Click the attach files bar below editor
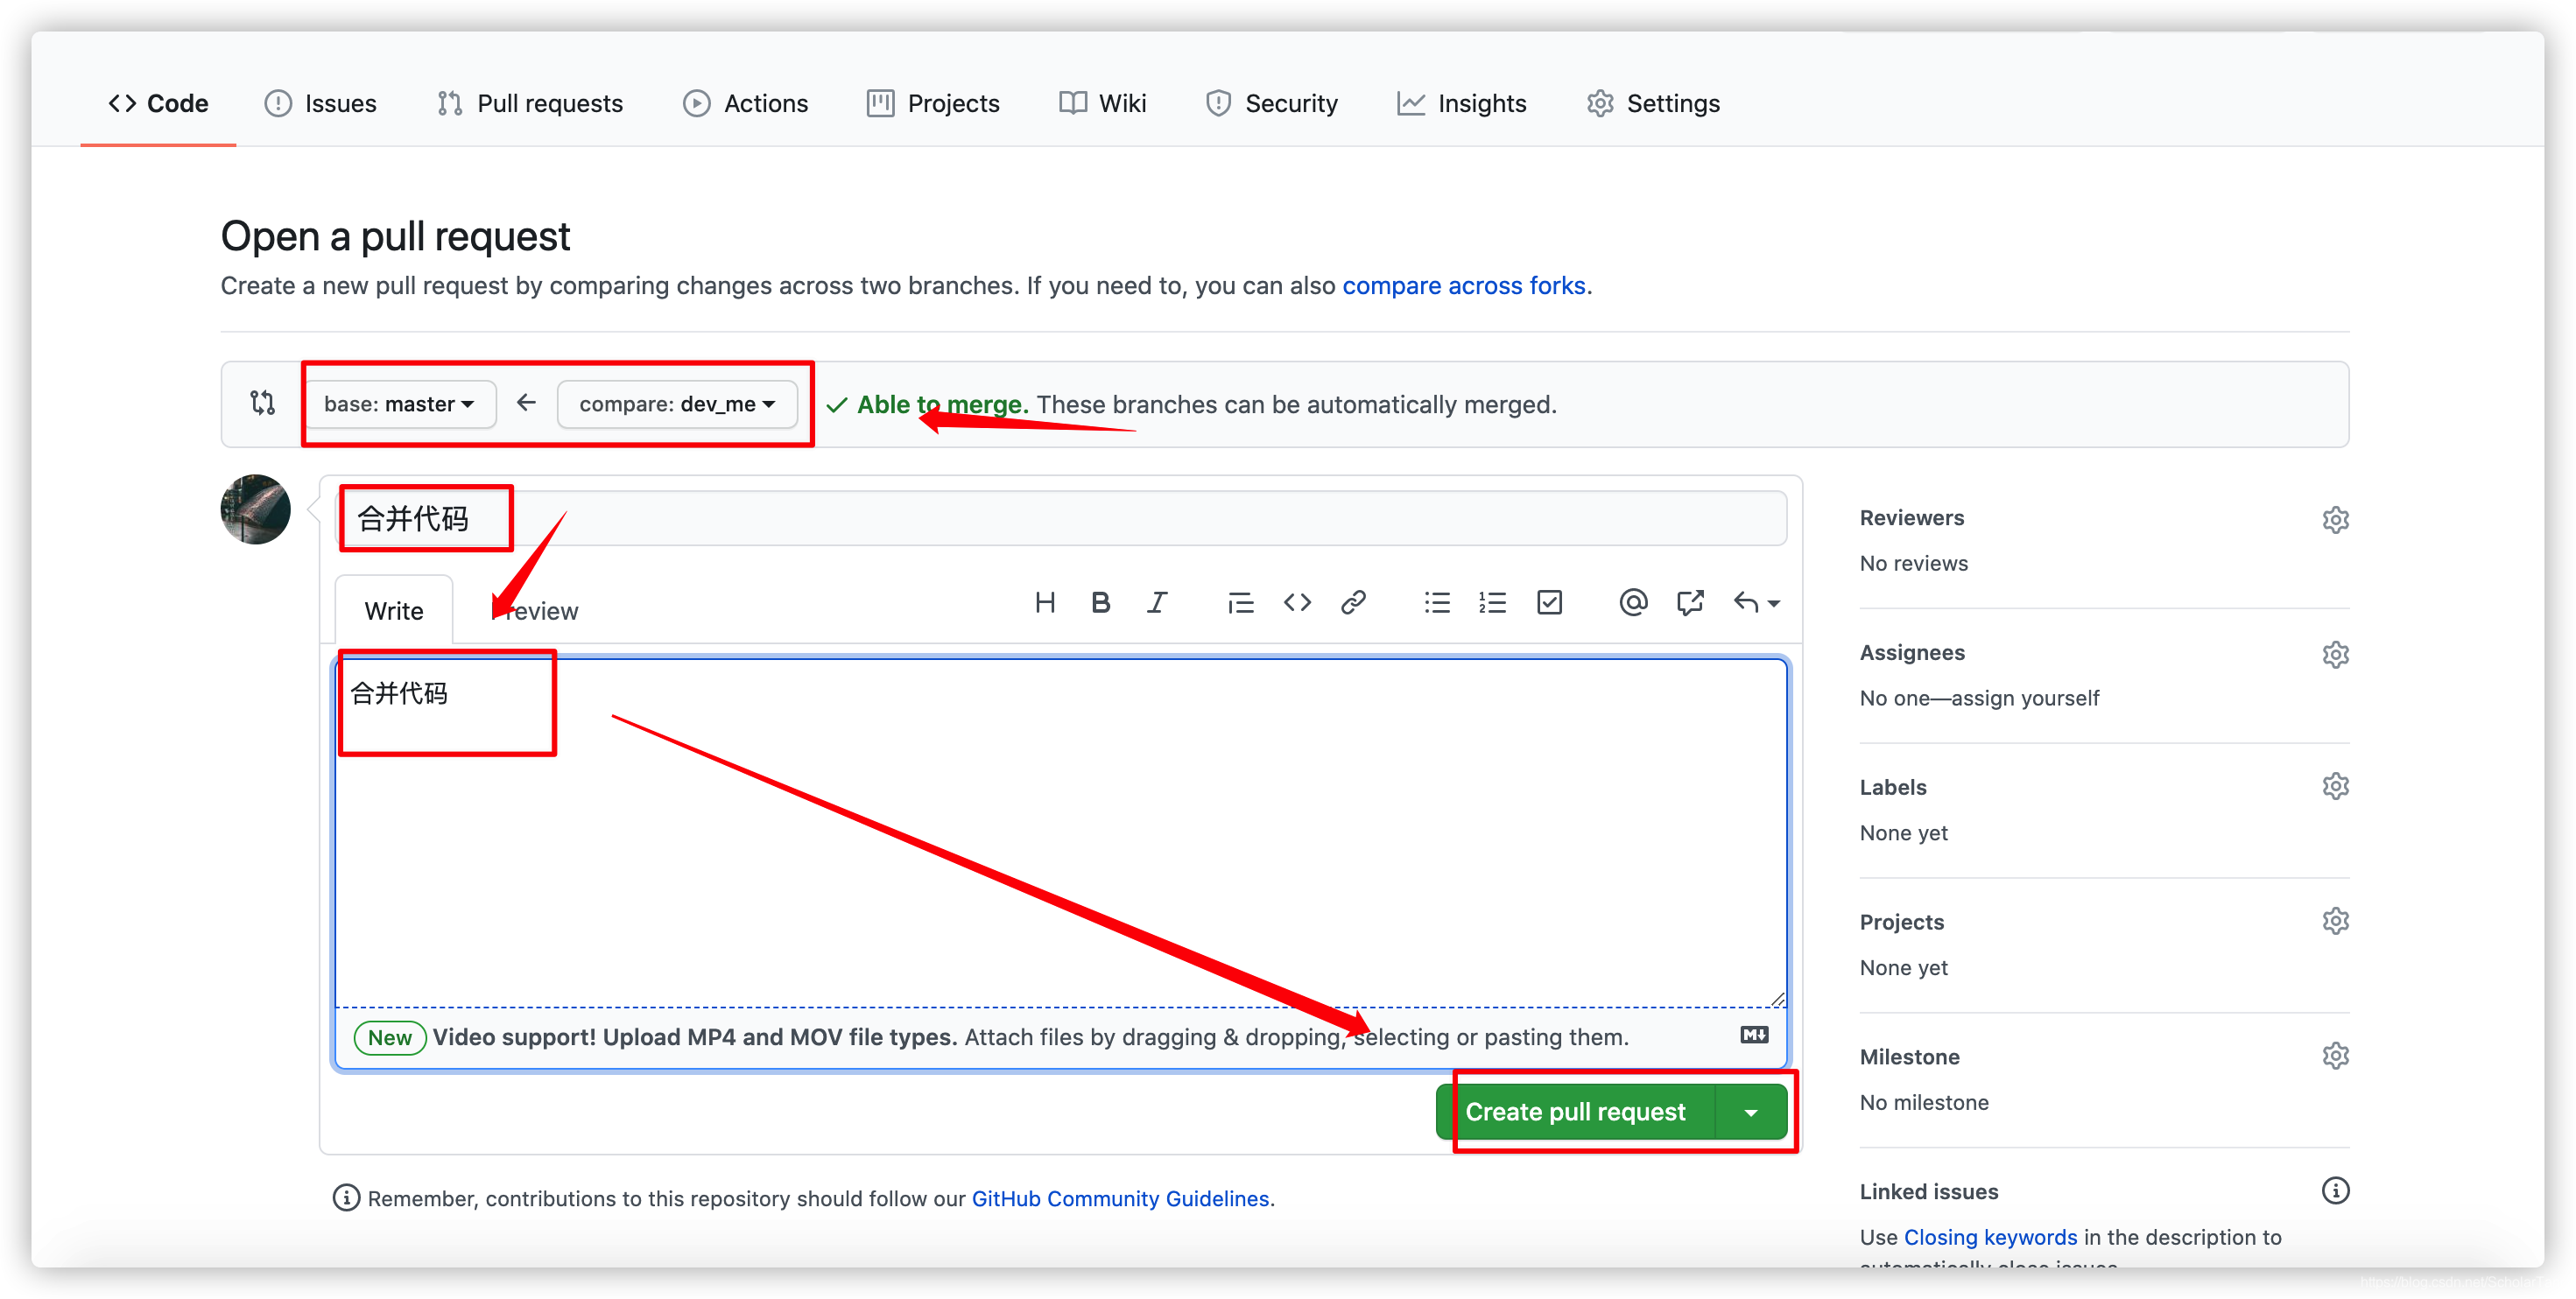This screenshot has height=1299, width=2576. click(x=1061, y=1037)
